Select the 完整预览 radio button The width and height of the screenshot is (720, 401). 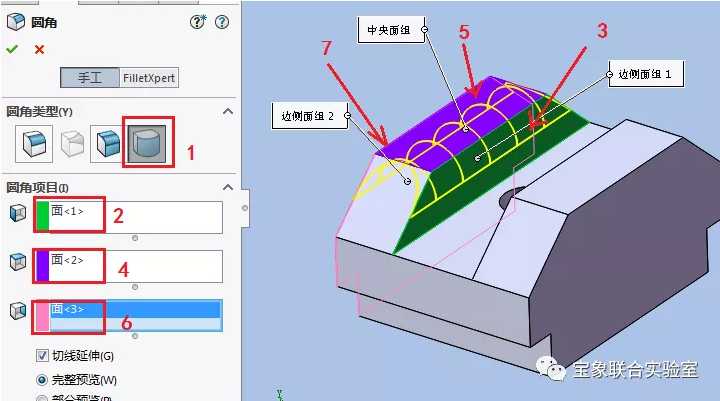[x=42, y=380]
